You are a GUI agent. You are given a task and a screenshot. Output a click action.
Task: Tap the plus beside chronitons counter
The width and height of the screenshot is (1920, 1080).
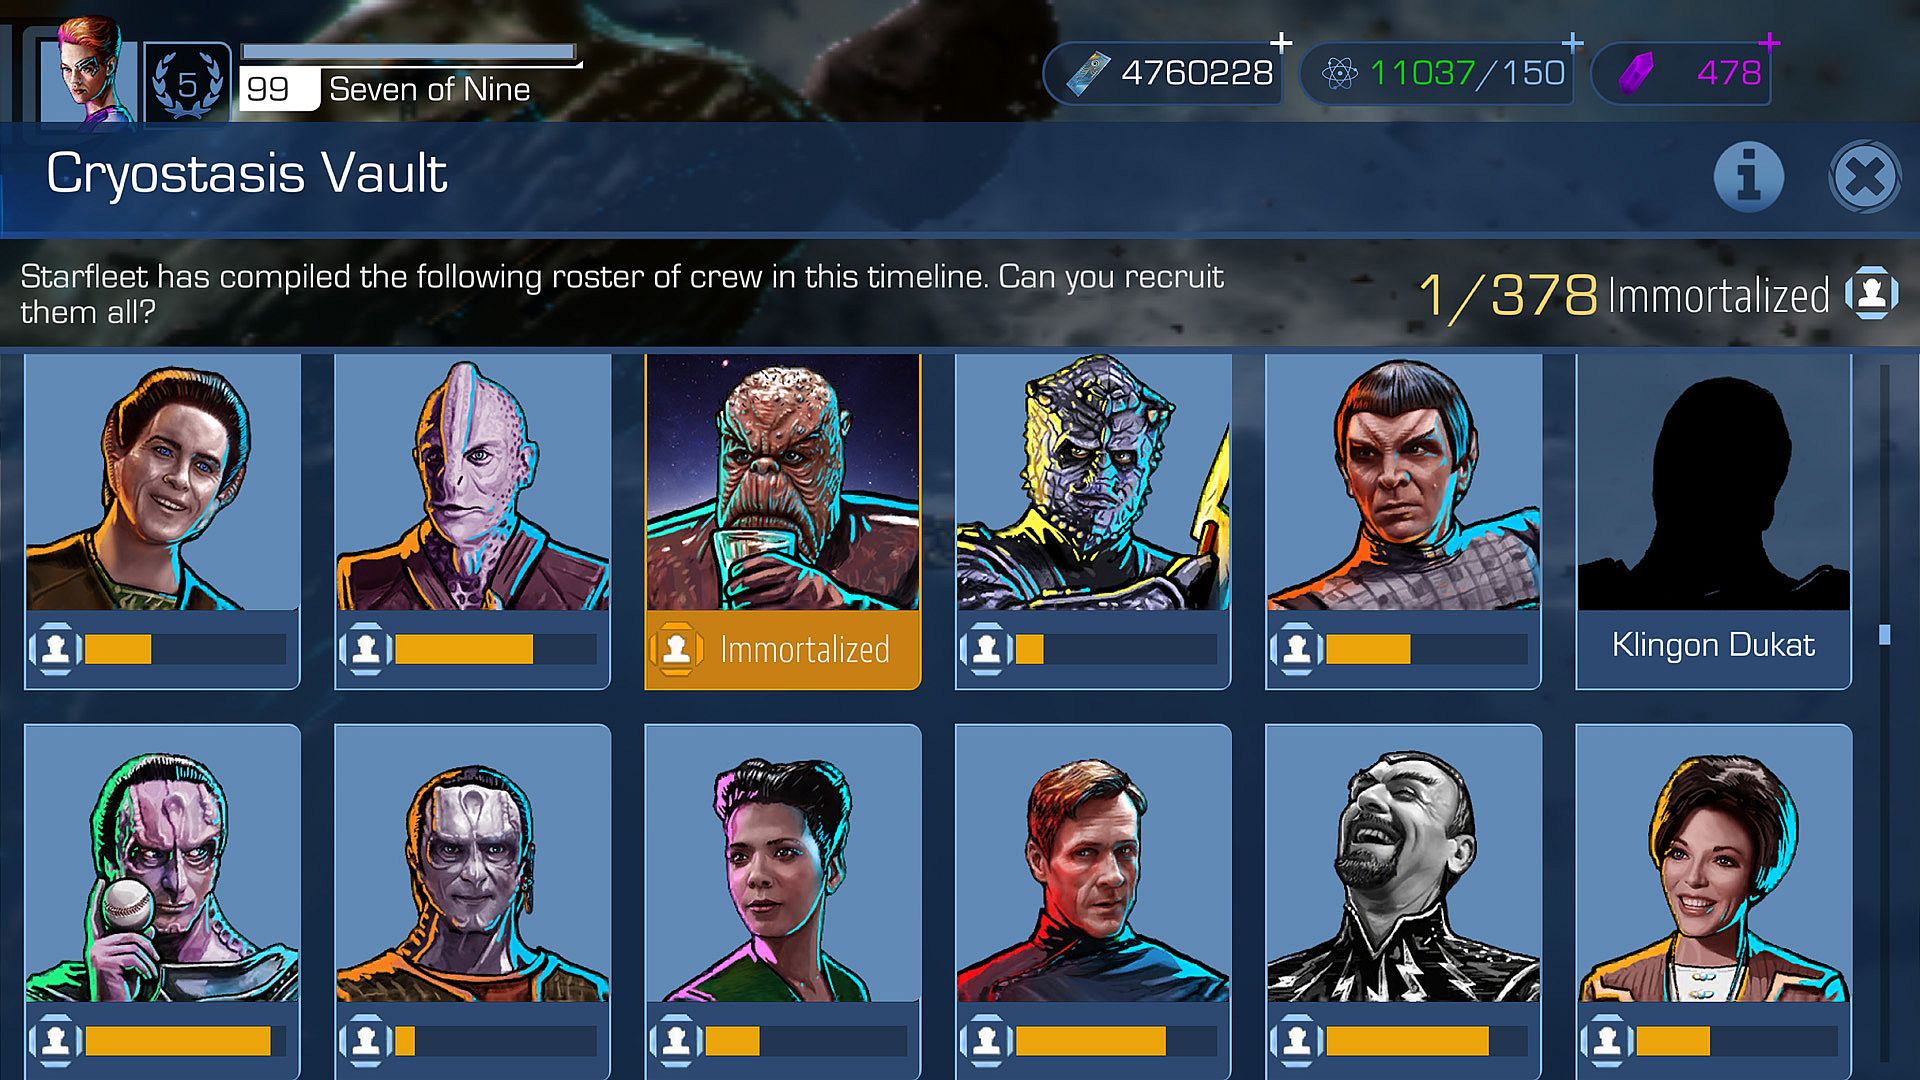(x=1572, y=43)
